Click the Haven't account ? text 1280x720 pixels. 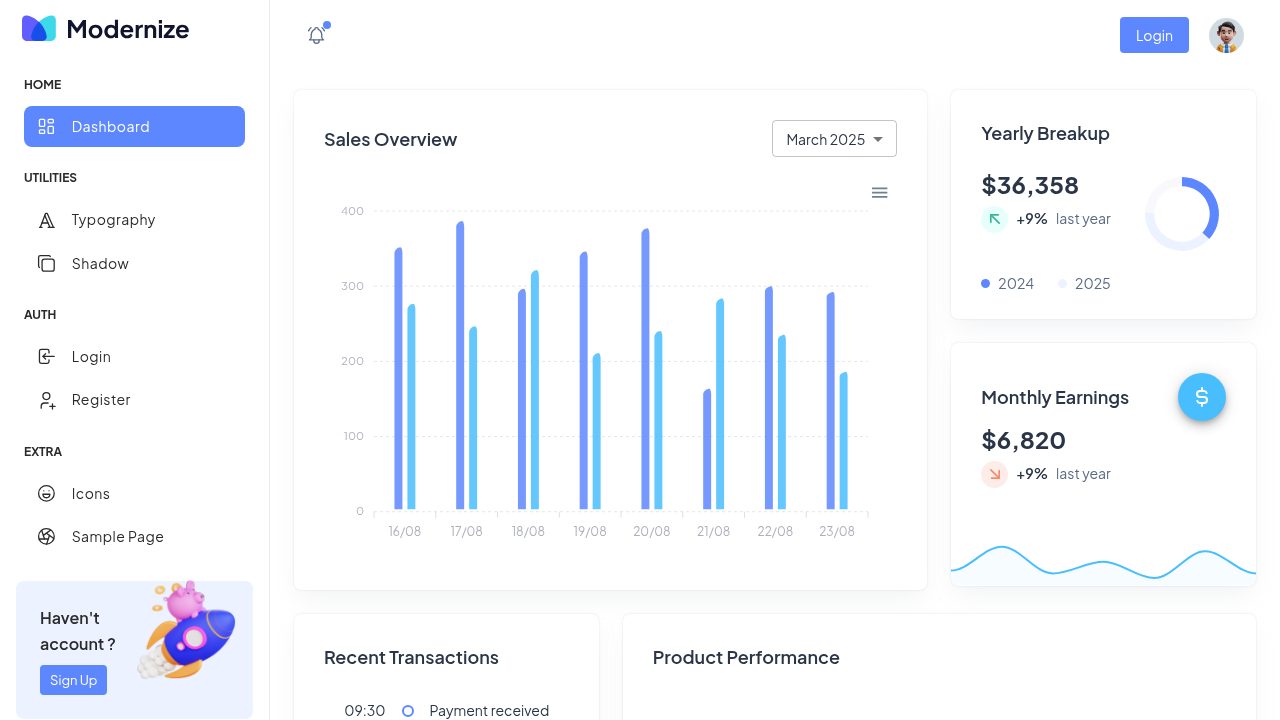[x=78, y=631]
